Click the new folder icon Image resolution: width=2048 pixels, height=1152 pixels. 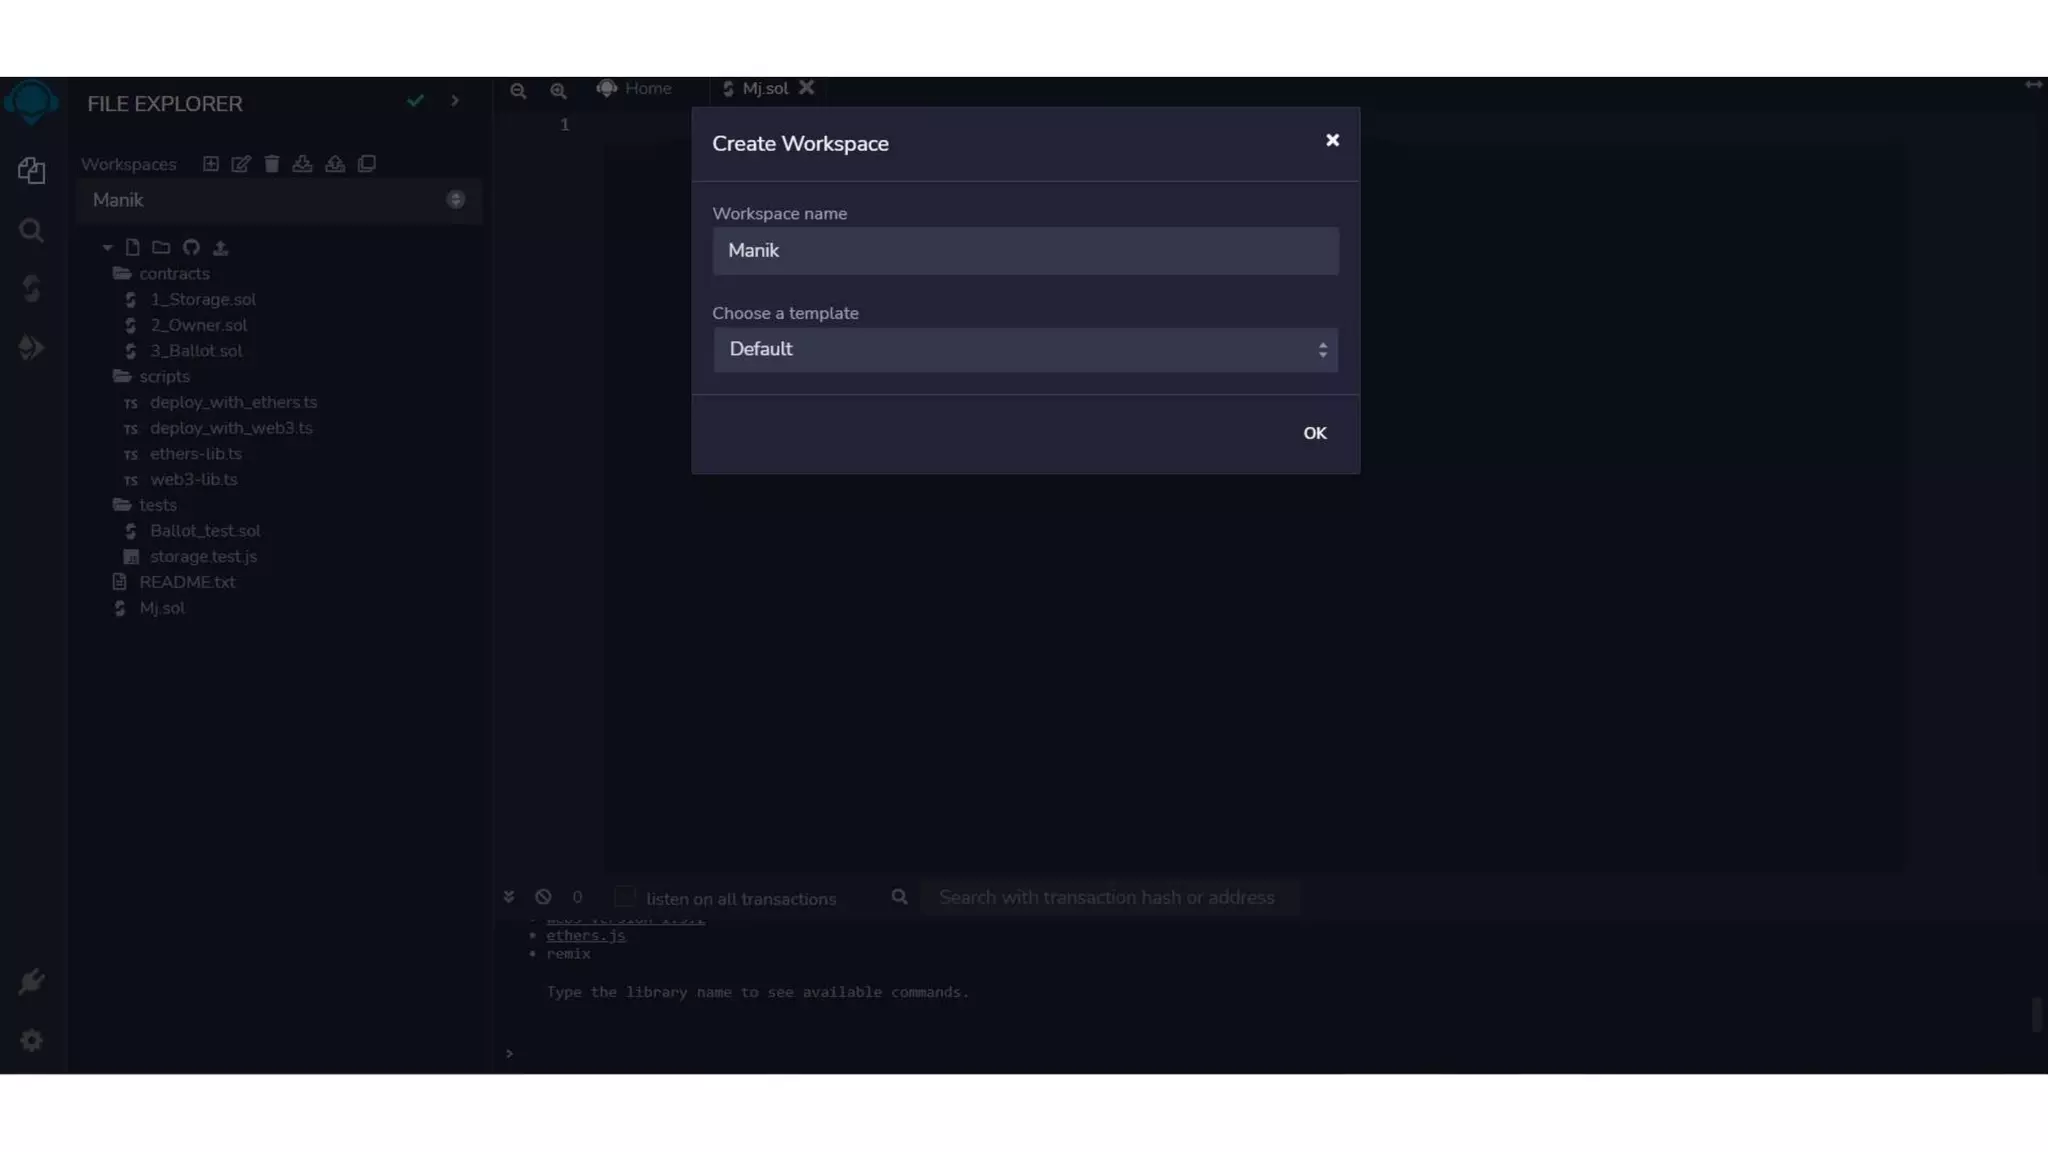coord(161,247)
